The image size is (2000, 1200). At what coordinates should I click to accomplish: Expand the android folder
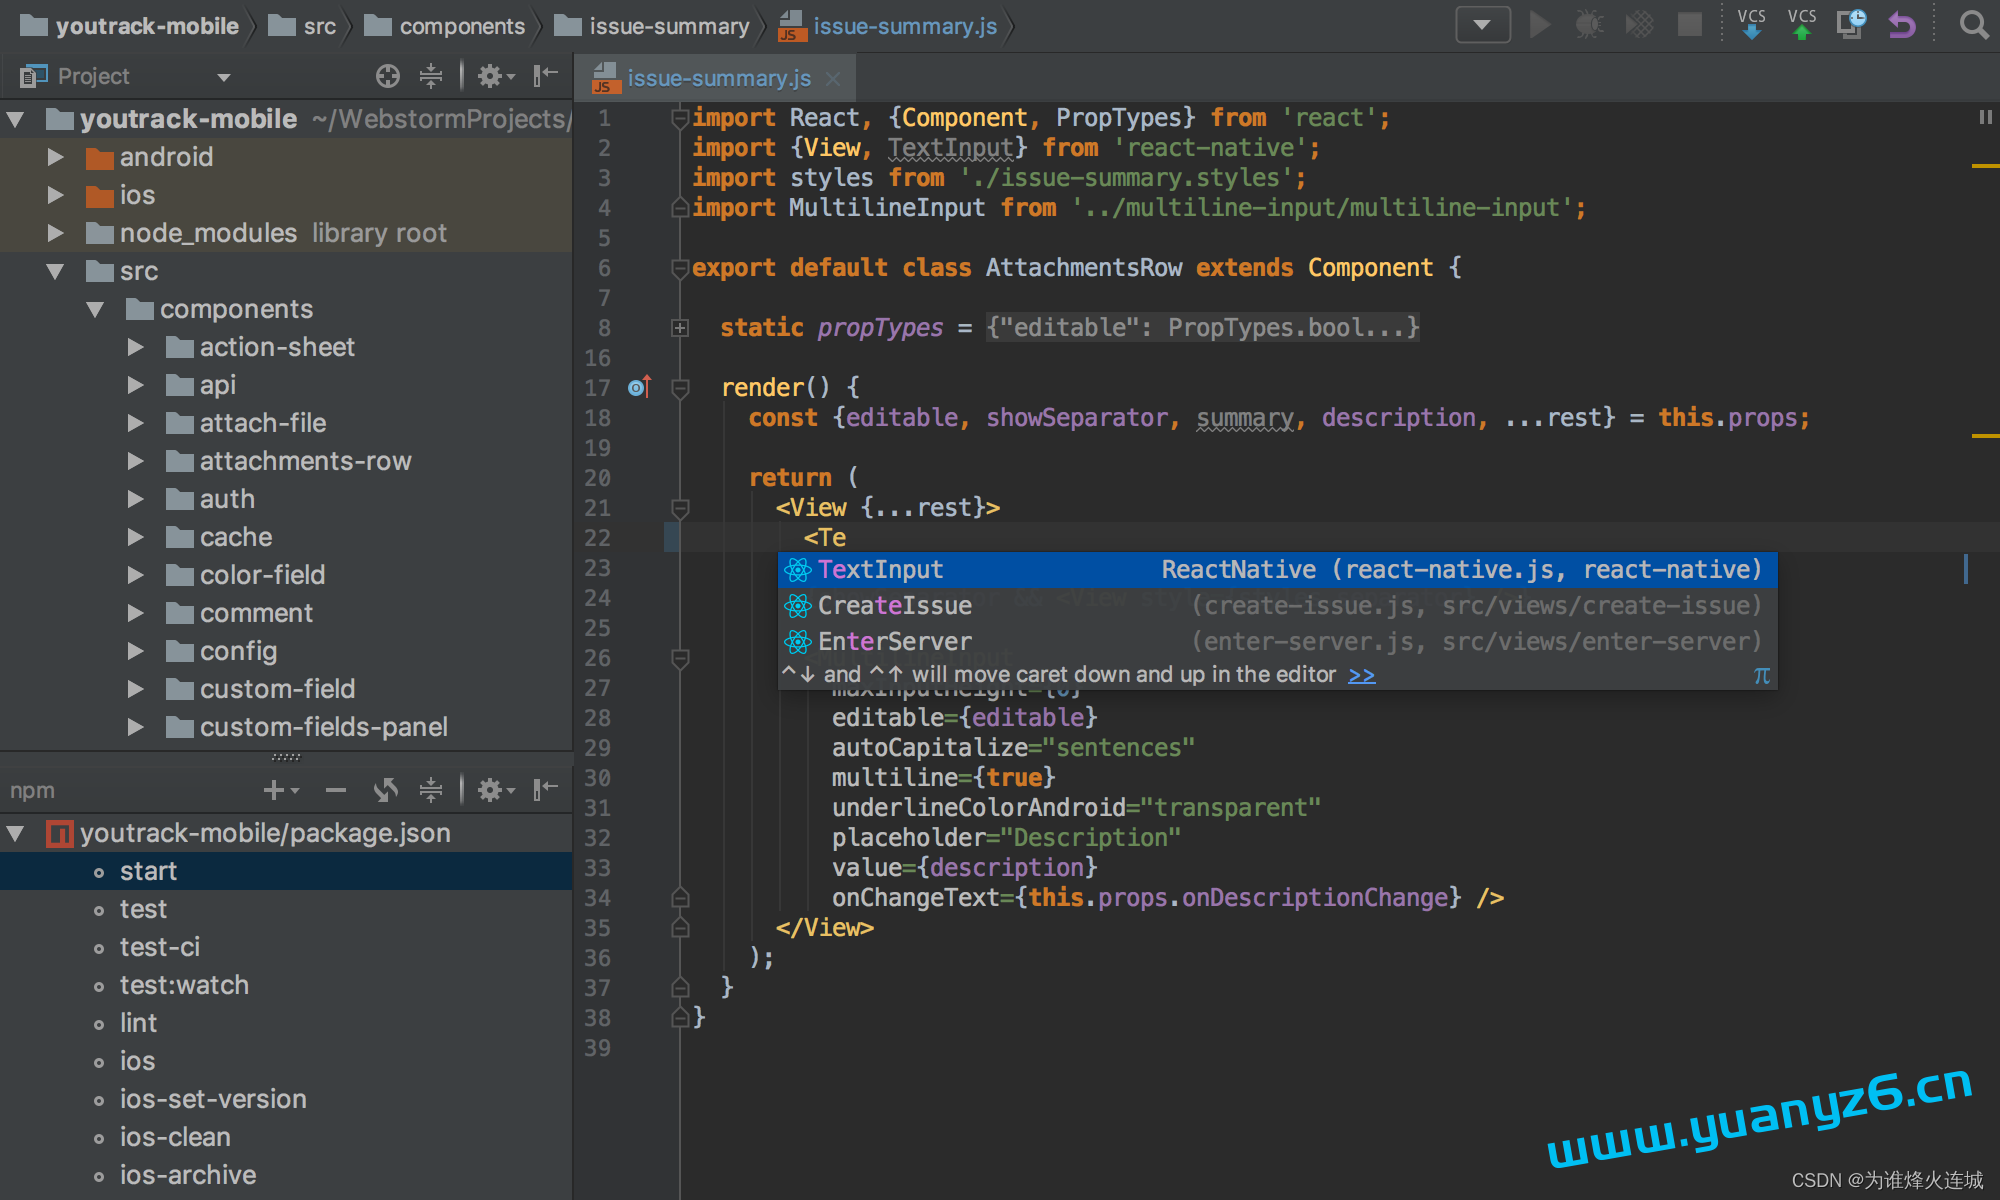pos(56,157)
